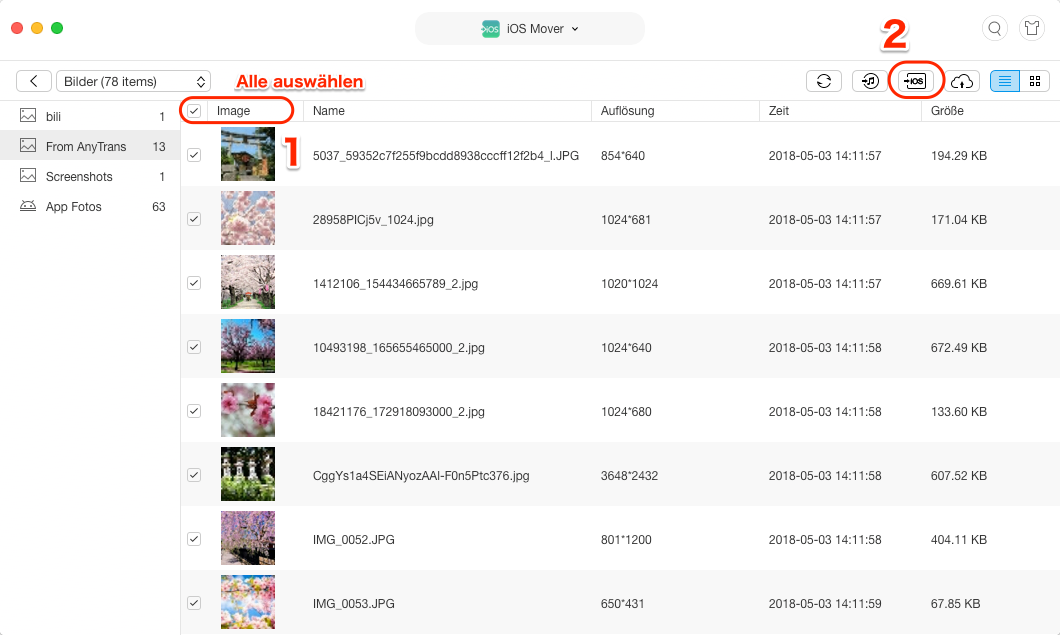Select the bili album in sidebar
The width and height of the screenshot is (1060, 635).
[x=90, y=116]
